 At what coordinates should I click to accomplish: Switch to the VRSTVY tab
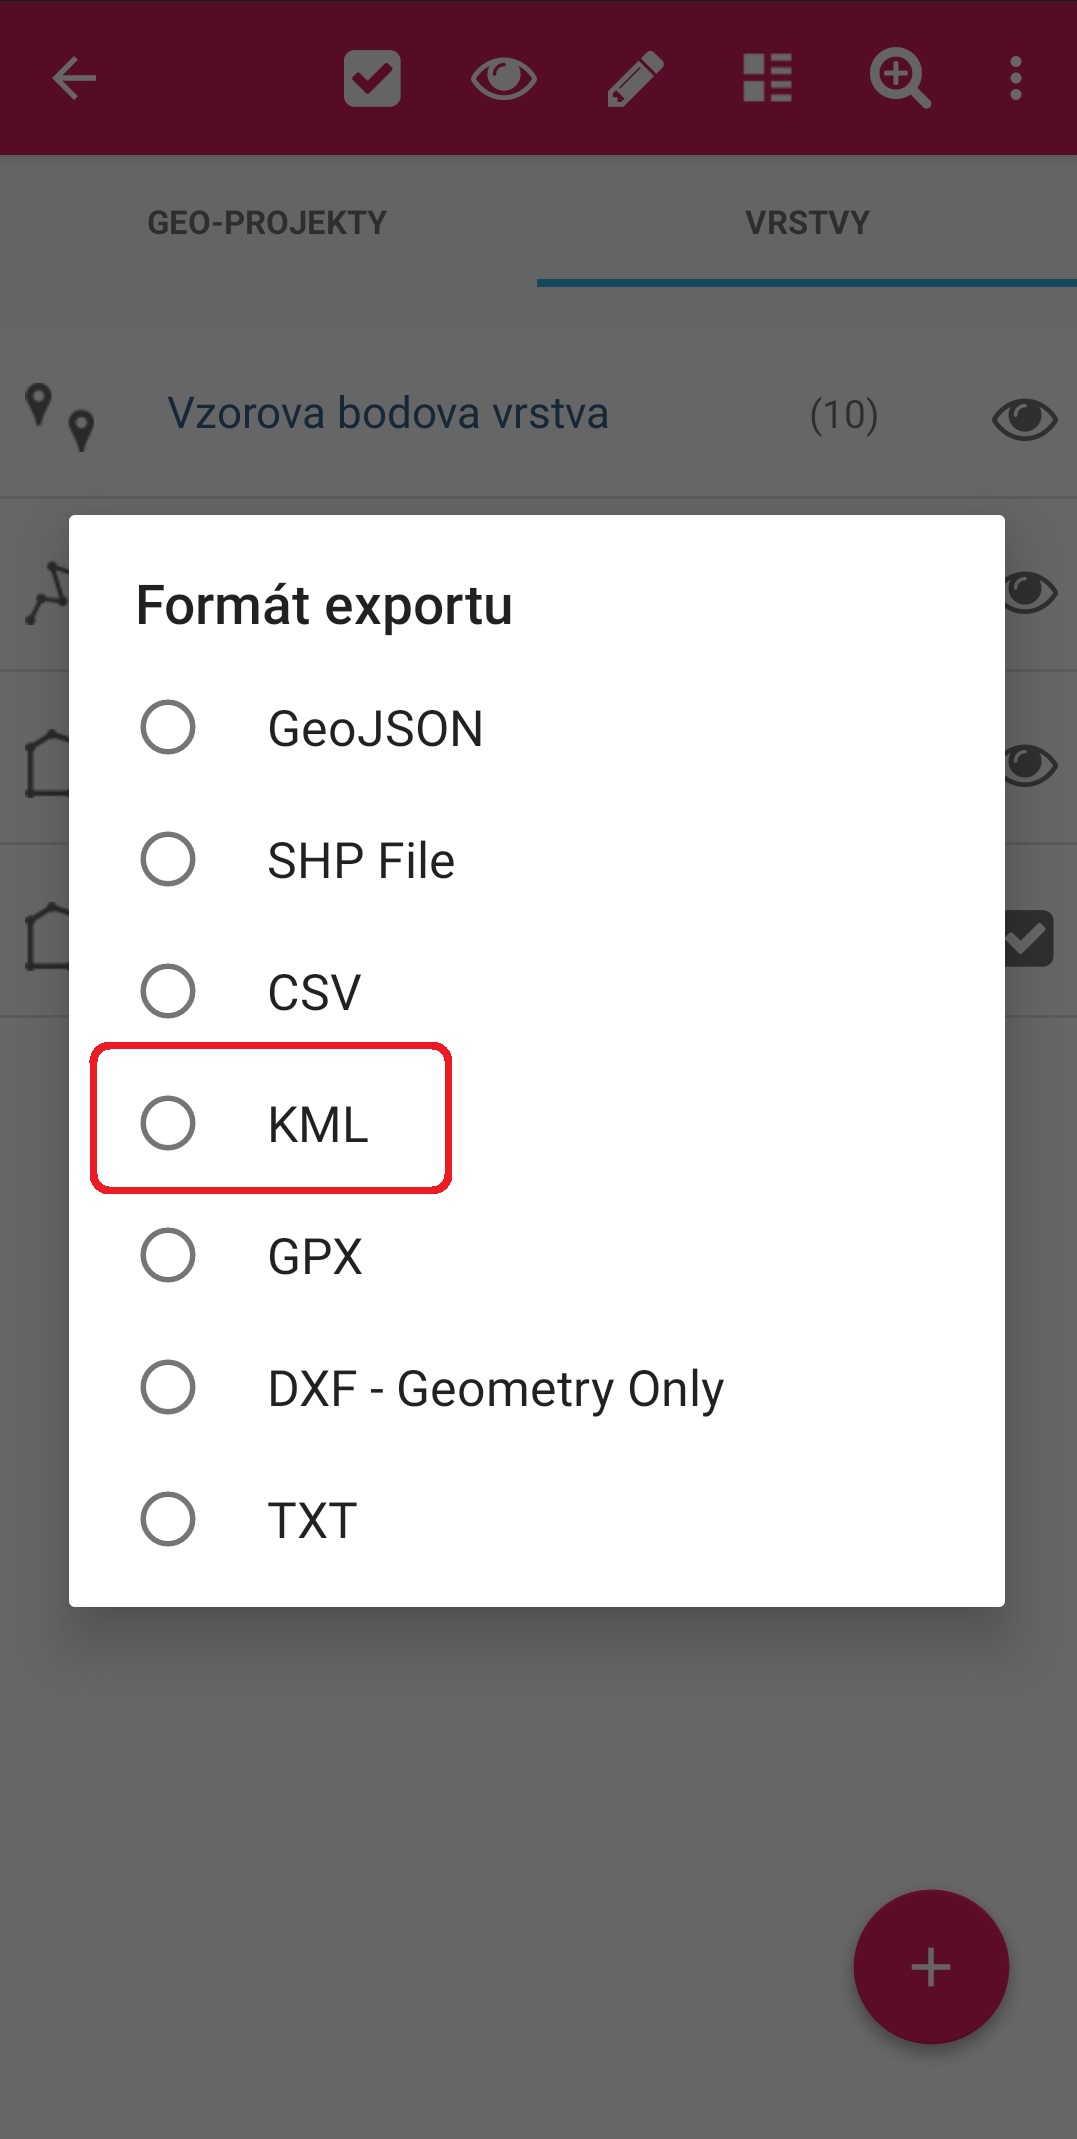pyautogui.click(x=807, y=222)
